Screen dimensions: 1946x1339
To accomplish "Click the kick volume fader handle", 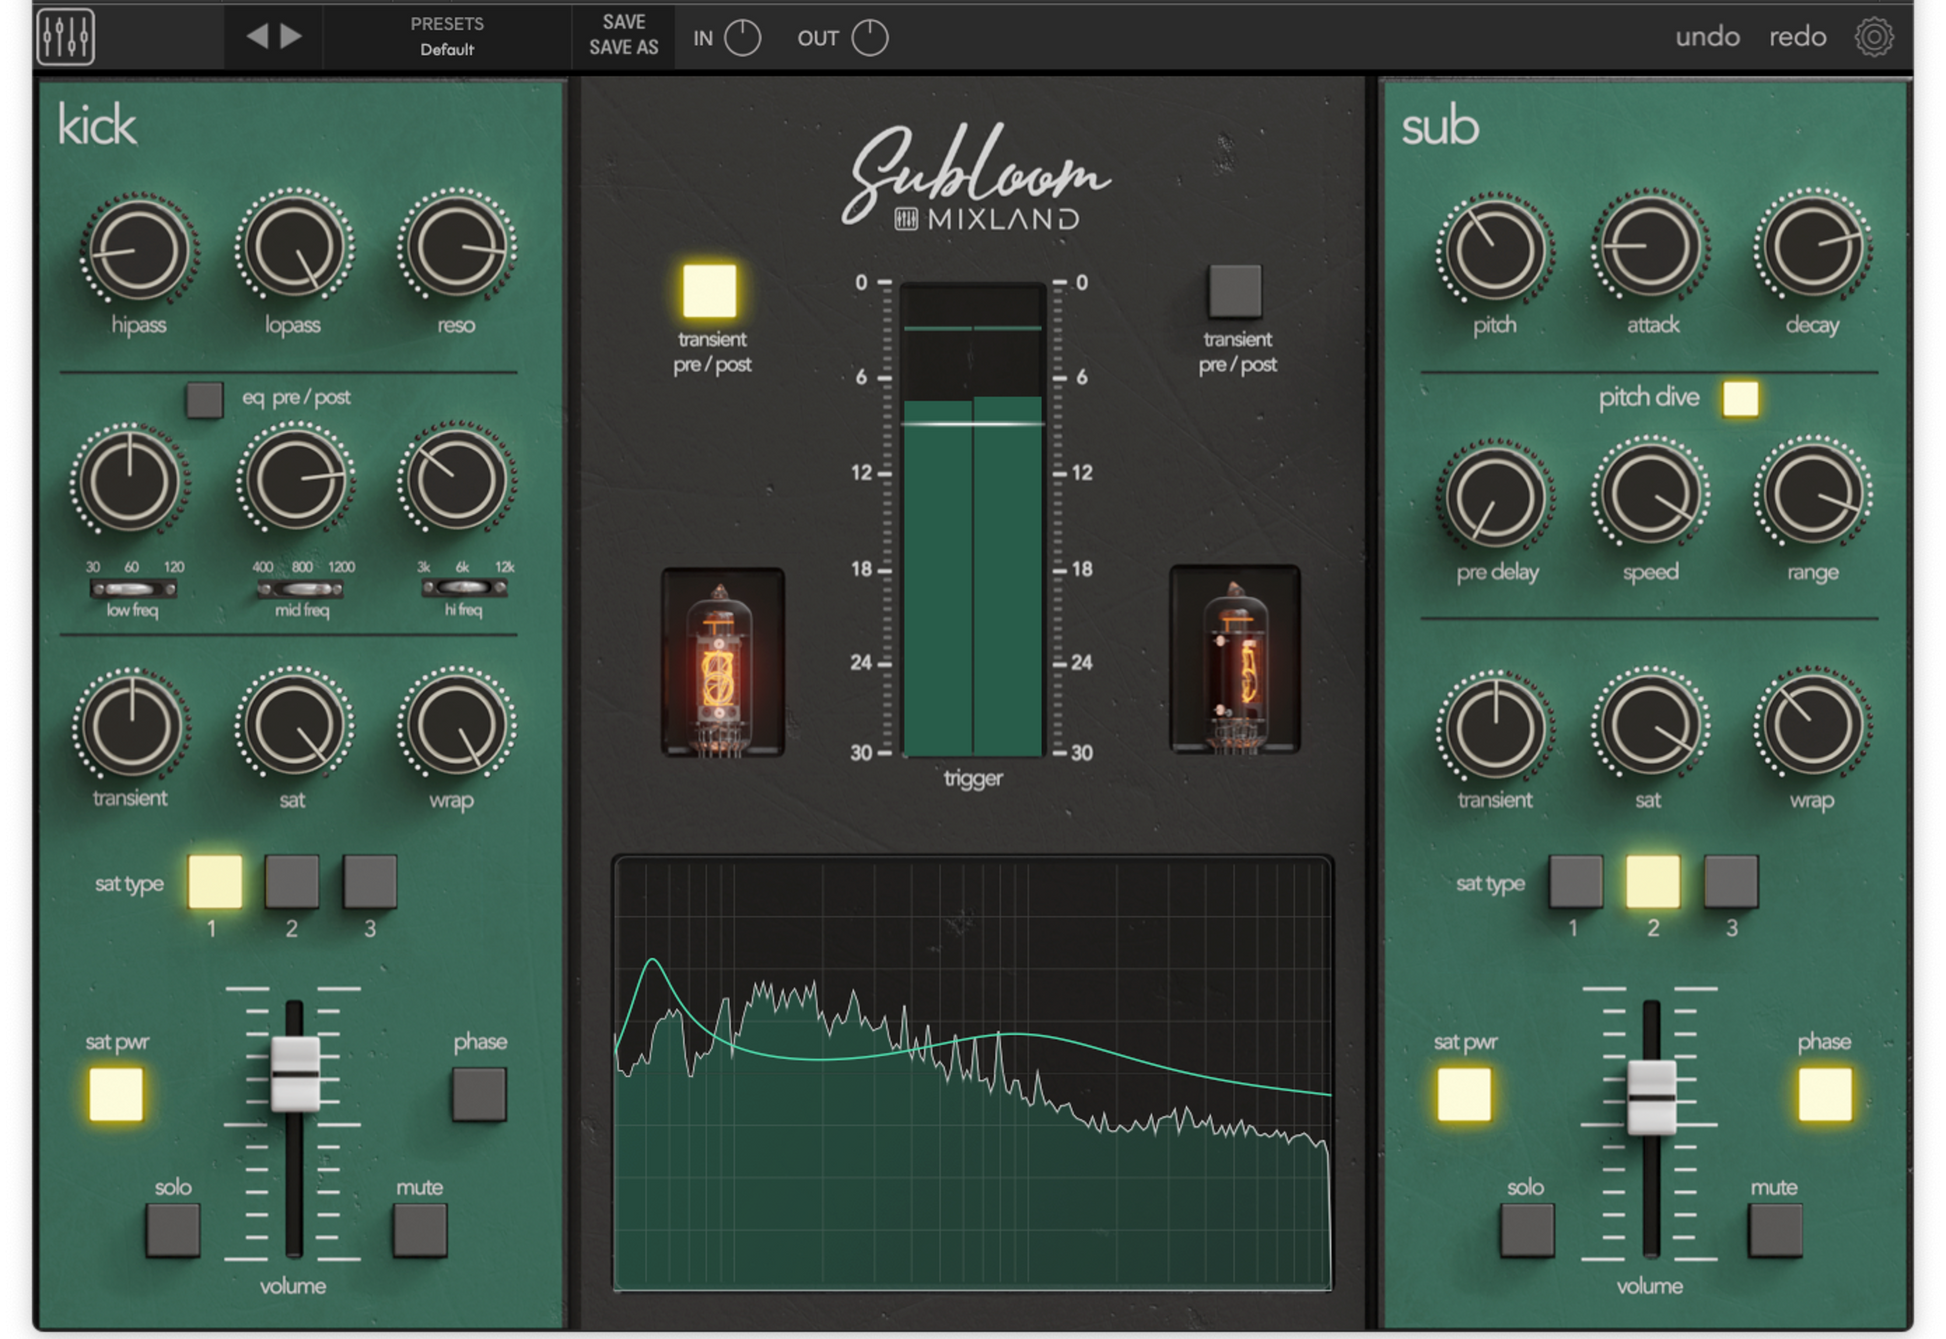I will [295, 1074].
